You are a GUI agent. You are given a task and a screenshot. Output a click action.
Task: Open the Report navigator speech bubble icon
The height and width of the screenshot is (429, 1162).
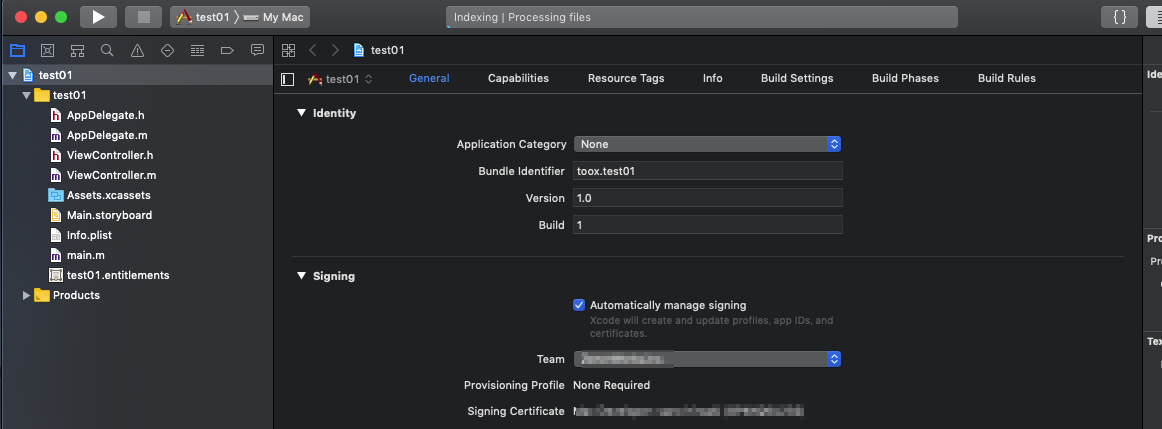257,50
